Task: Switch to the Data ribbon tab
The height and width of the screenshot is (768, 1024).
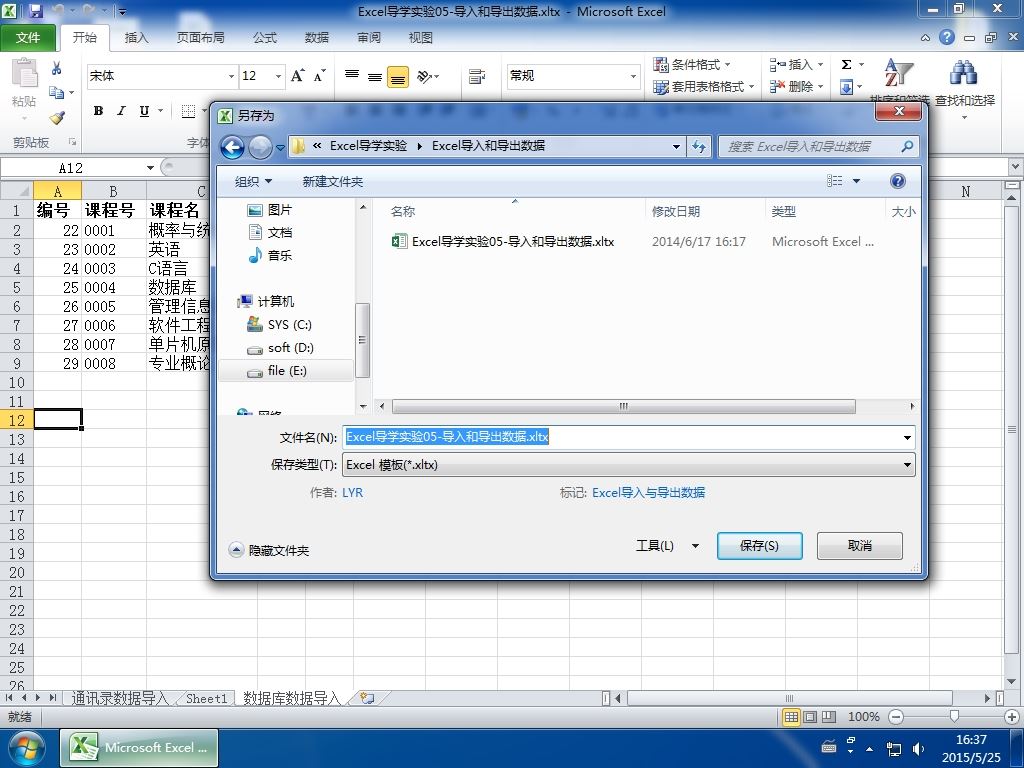Action: pyautogui.click(x=317, y=38)
